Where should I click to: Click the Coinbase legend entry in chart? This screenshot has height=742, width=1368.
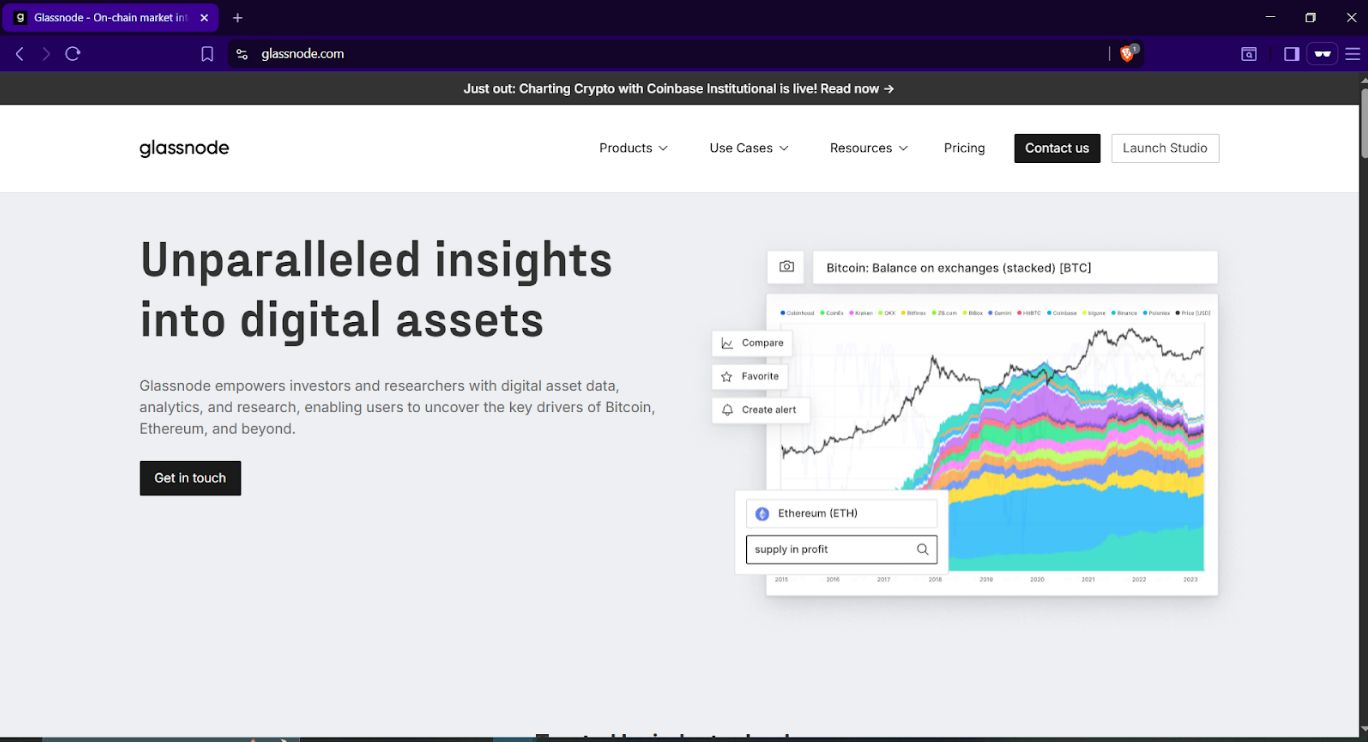pos(1061,313)
